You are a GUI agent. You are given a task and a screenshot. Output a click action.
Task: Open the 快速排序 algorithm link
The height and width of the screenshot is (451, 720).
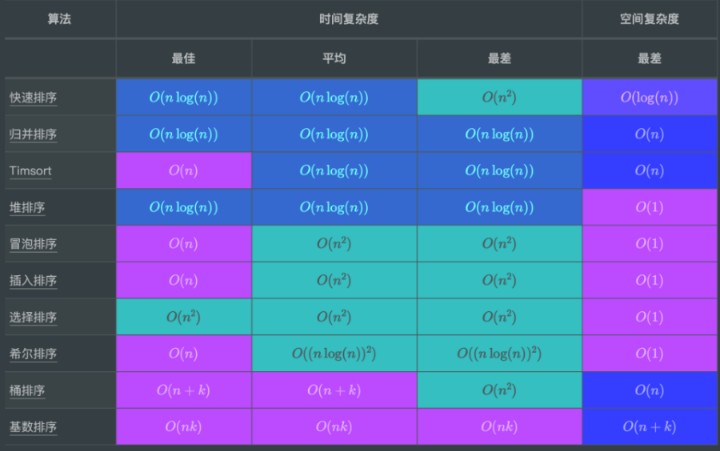(x=33, y=97)
